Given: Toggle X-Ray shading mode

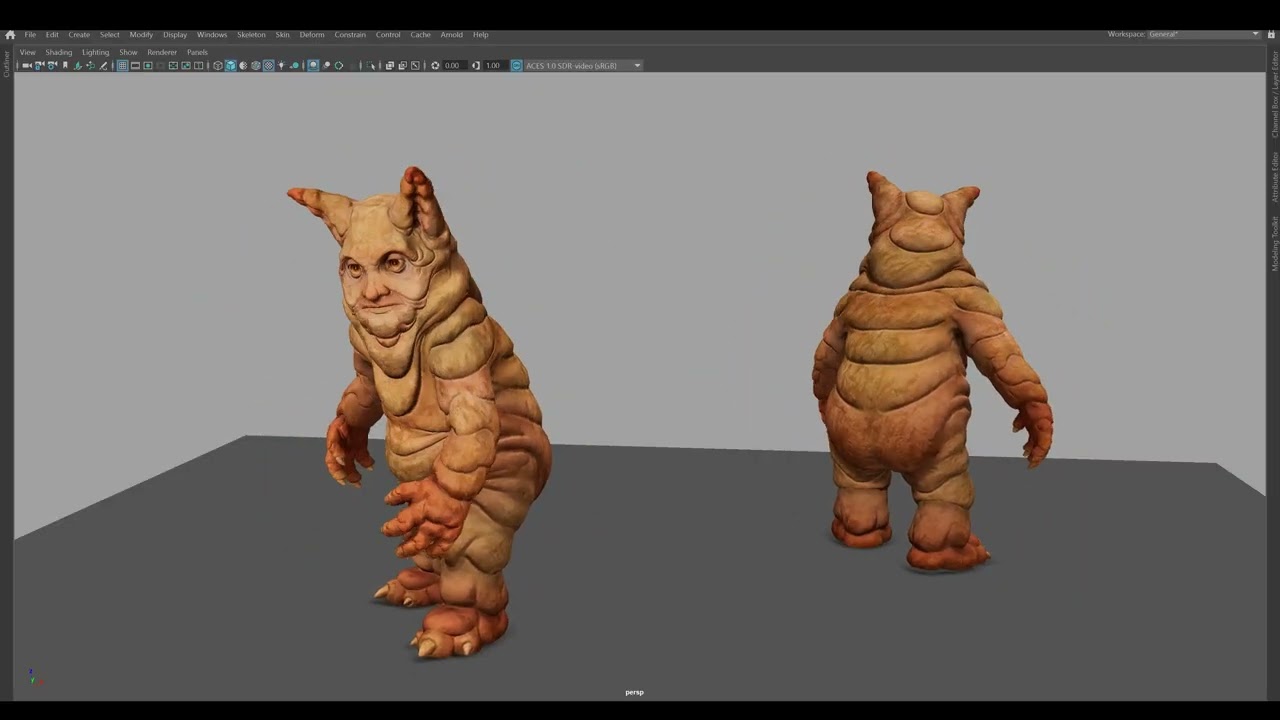Looking at the screenshot, I should click(x=389, y=66).
